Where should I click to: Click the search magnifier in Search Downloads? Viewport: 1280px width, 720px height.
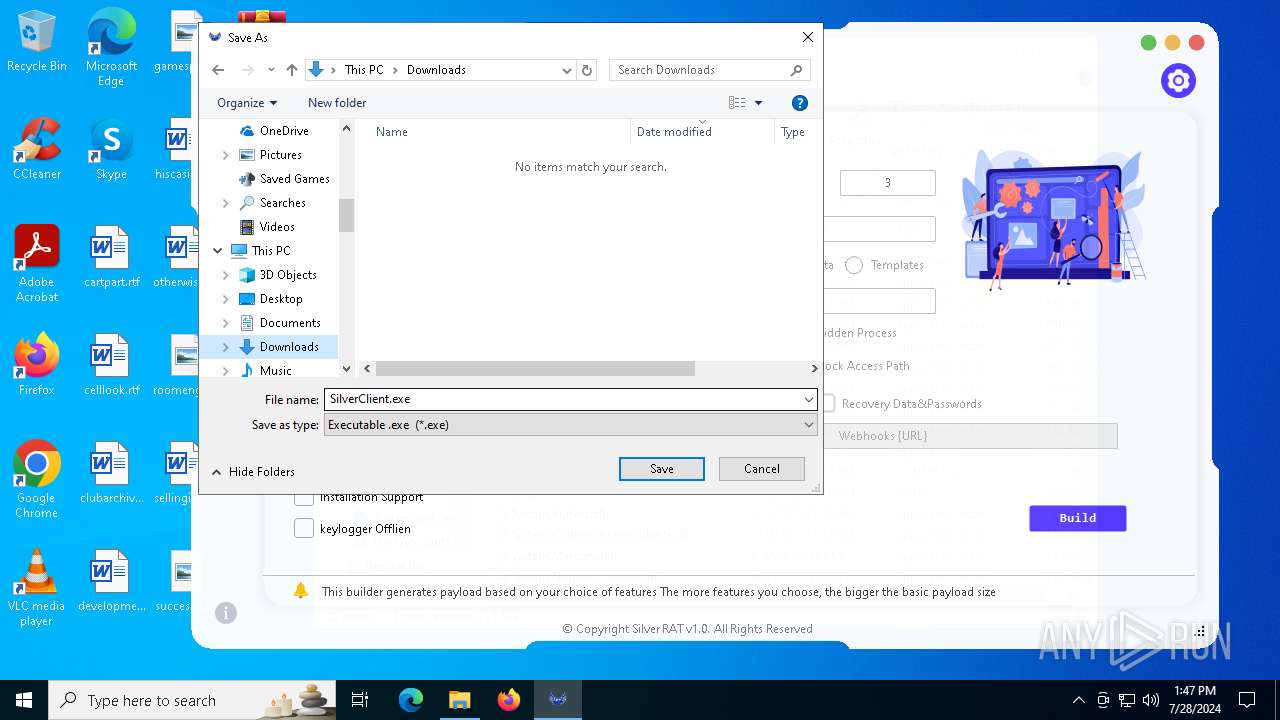click(x=796, y=70)
